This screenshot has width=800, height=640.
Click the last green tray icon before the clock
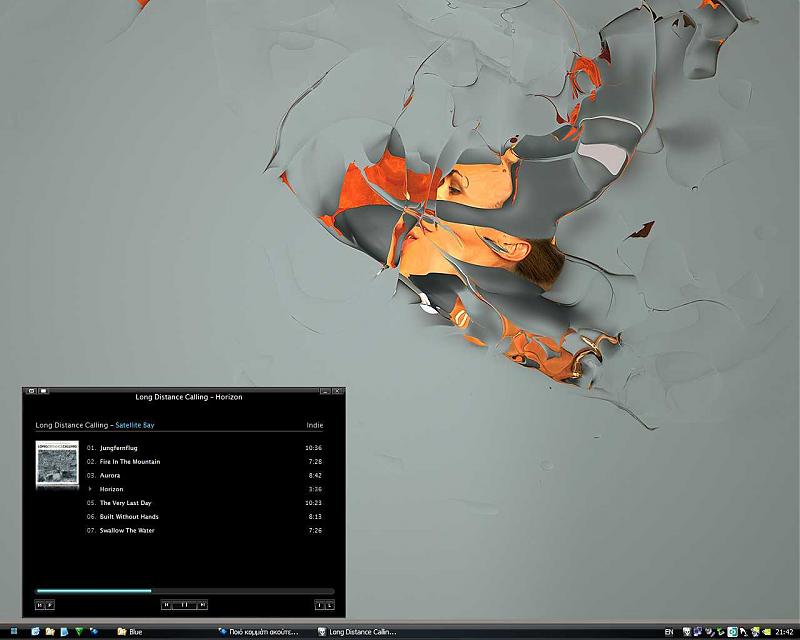766,632
